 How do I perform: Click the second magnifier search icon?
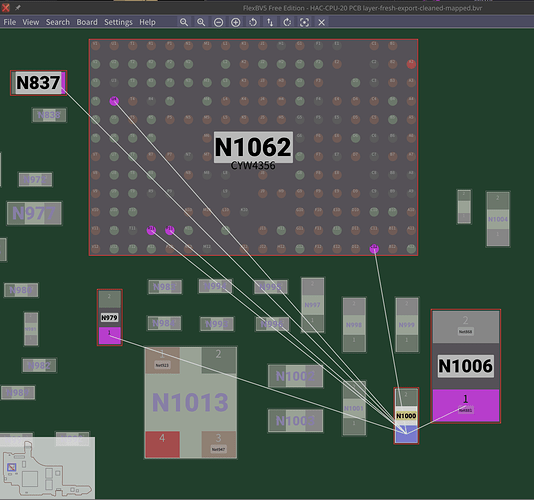coord(201,22)
